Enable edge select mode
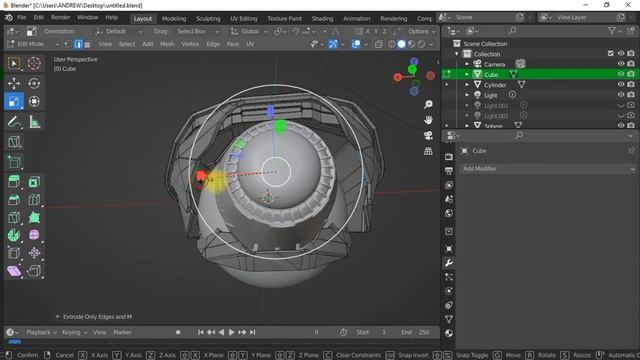The height and width of the screenshot is (360, 640). click(78, 44)
